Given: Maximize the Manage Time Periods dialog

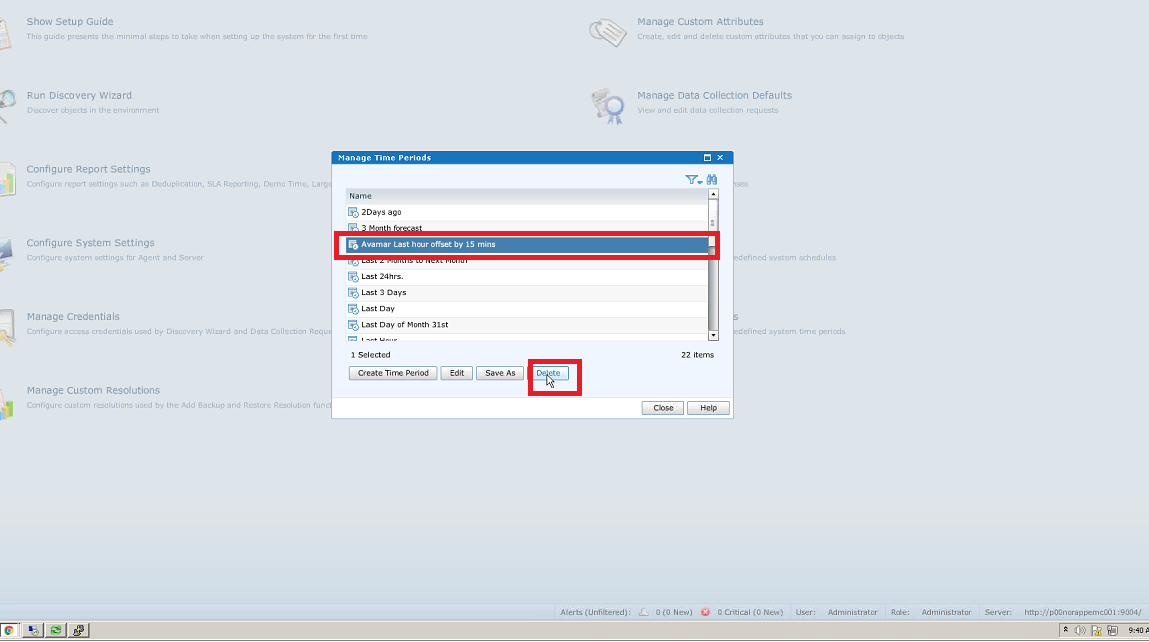Looking at the screenshot, I should (707, 158).
